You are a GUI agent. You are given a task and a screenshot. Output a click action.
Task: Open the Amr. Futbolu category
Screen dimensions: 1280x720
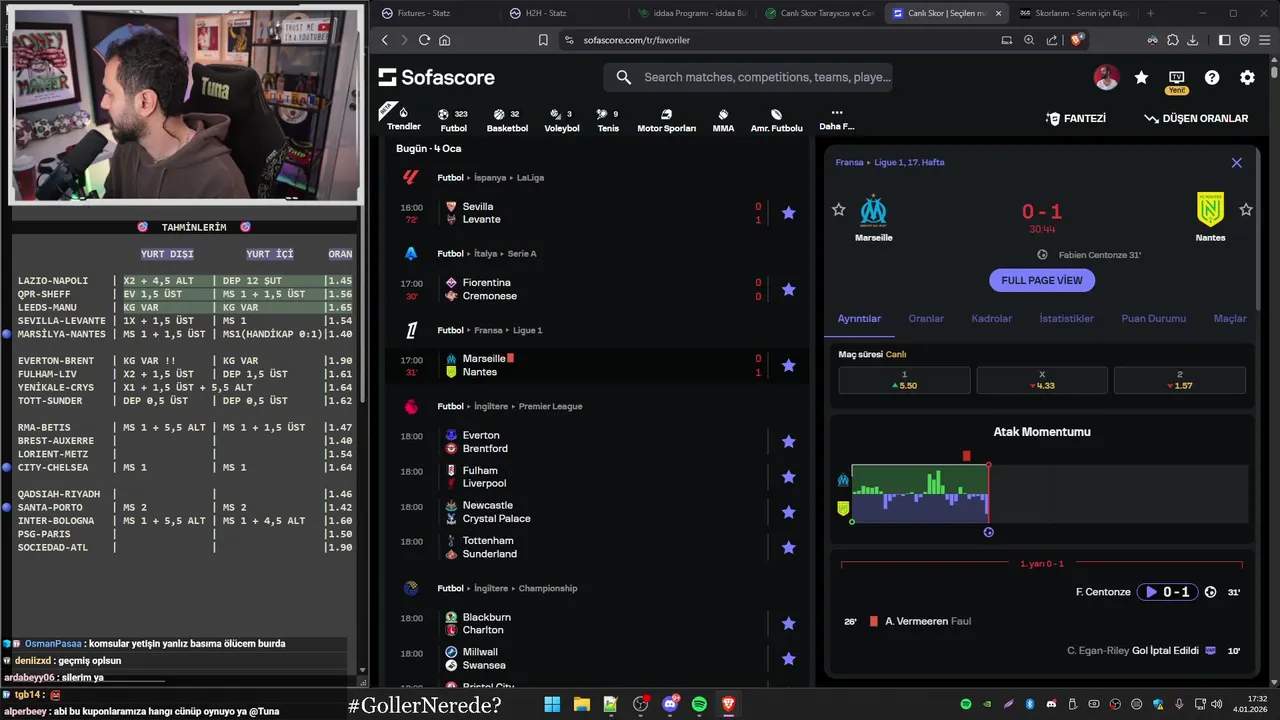[776, 120]
